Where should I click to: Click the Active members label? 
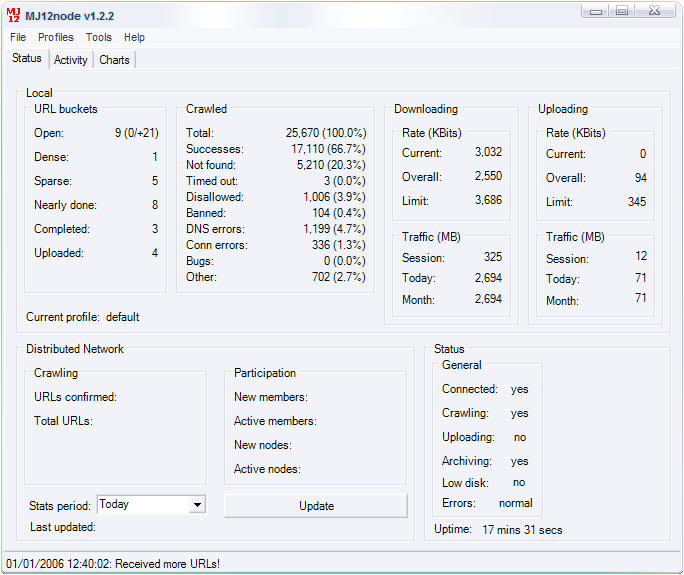click(275, 421)
